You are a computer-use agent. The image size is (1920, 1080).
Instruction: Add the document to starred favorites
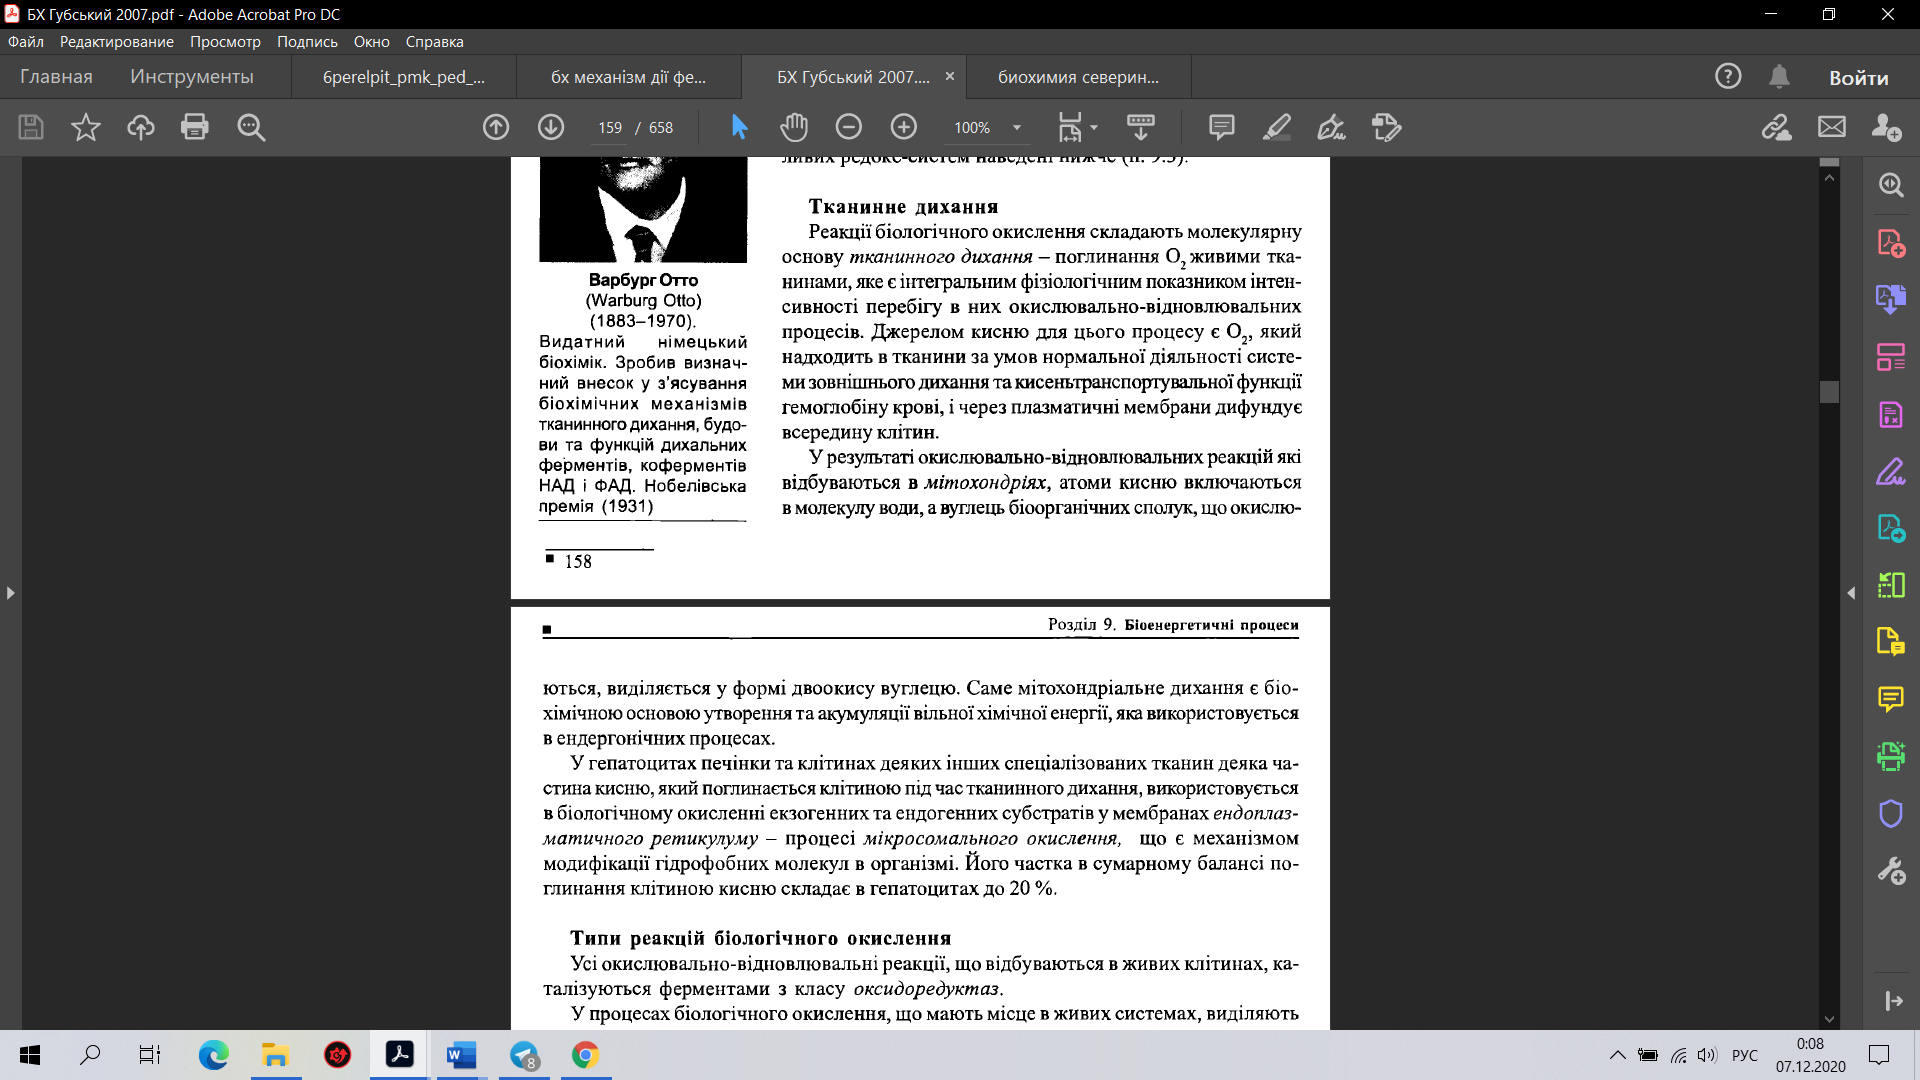click(x=86, y=127)
